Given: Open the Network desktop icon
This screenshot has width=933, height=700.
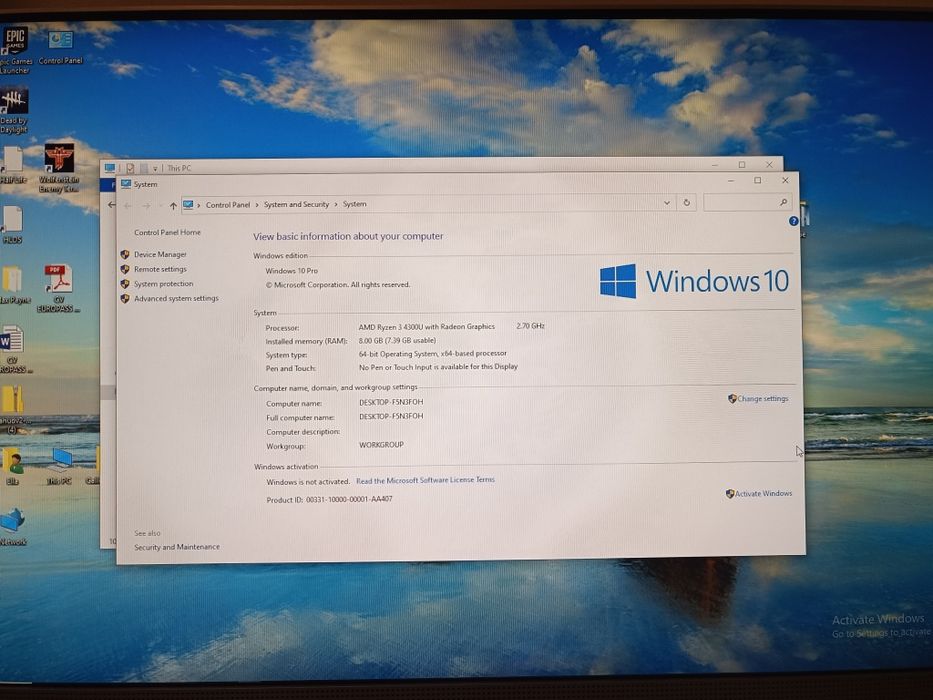Looking at the screenshot, I should tap(12, 527).
